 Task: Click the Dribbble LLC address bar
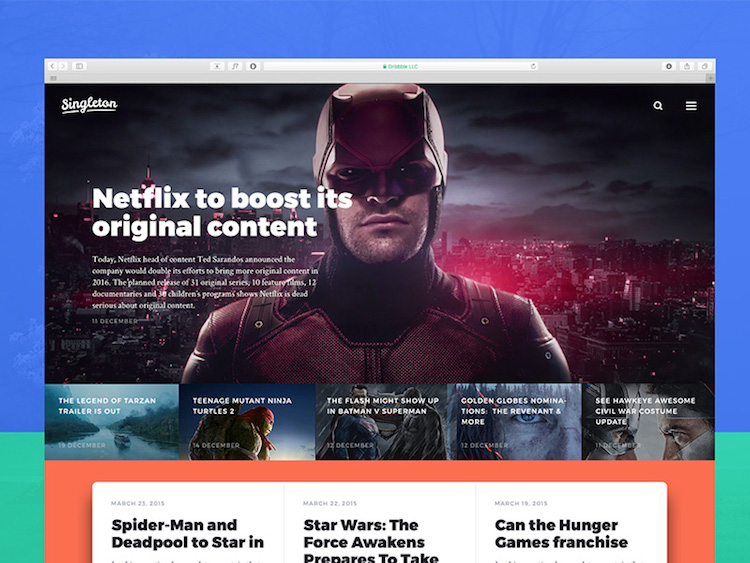401,66
